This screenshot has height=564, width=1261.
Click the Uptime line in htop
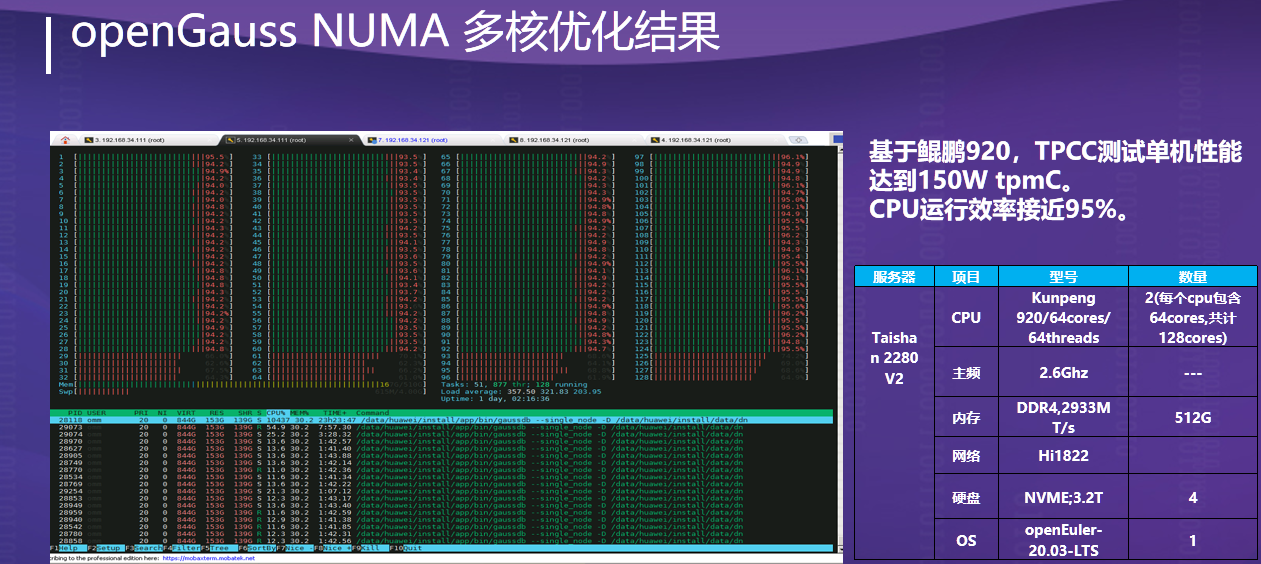pos(494,398)
